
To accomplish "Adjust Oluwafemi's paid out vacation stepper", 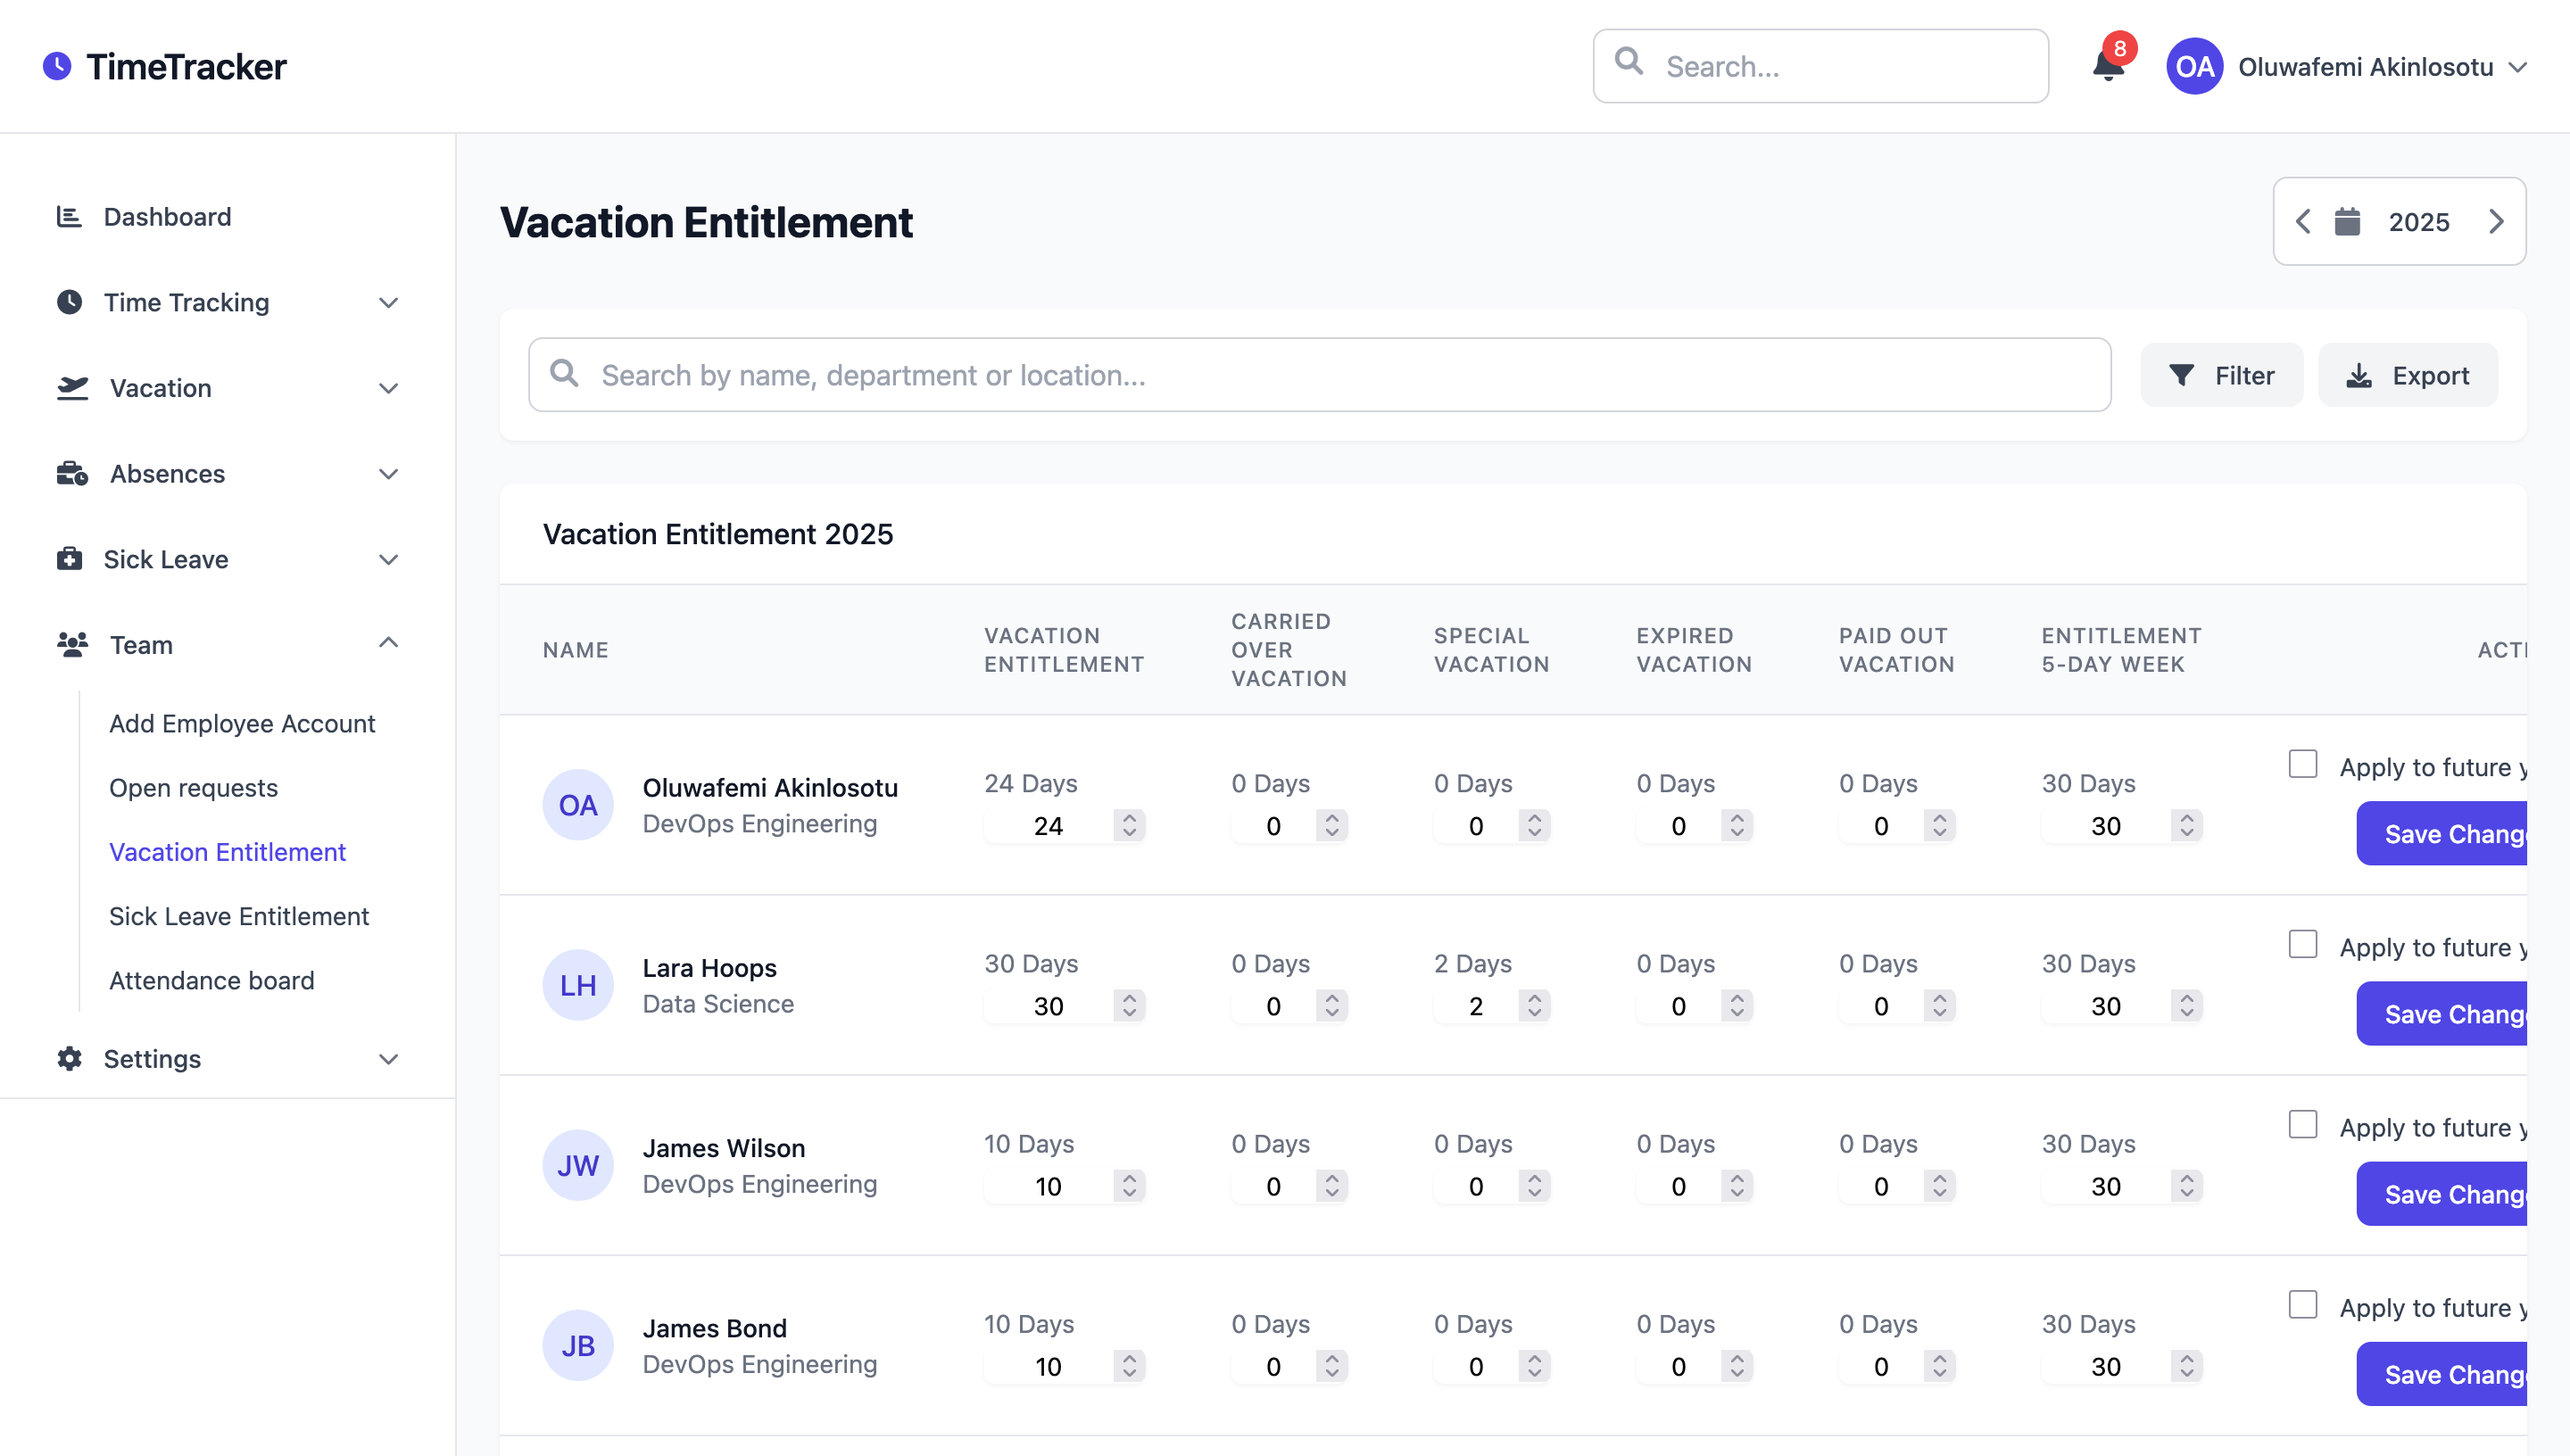I will point(1939,825).
